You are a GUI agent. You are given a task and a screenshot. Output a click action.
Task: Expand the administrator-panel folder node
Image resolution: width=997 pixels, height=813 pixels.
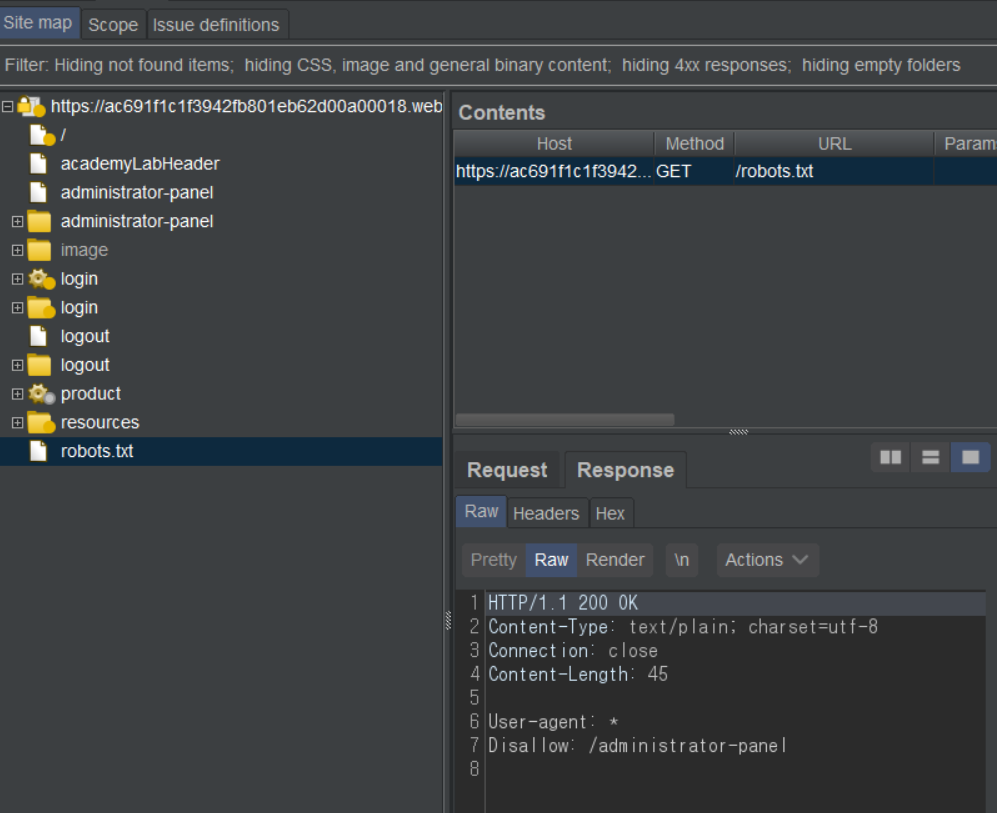pos(17,221)
